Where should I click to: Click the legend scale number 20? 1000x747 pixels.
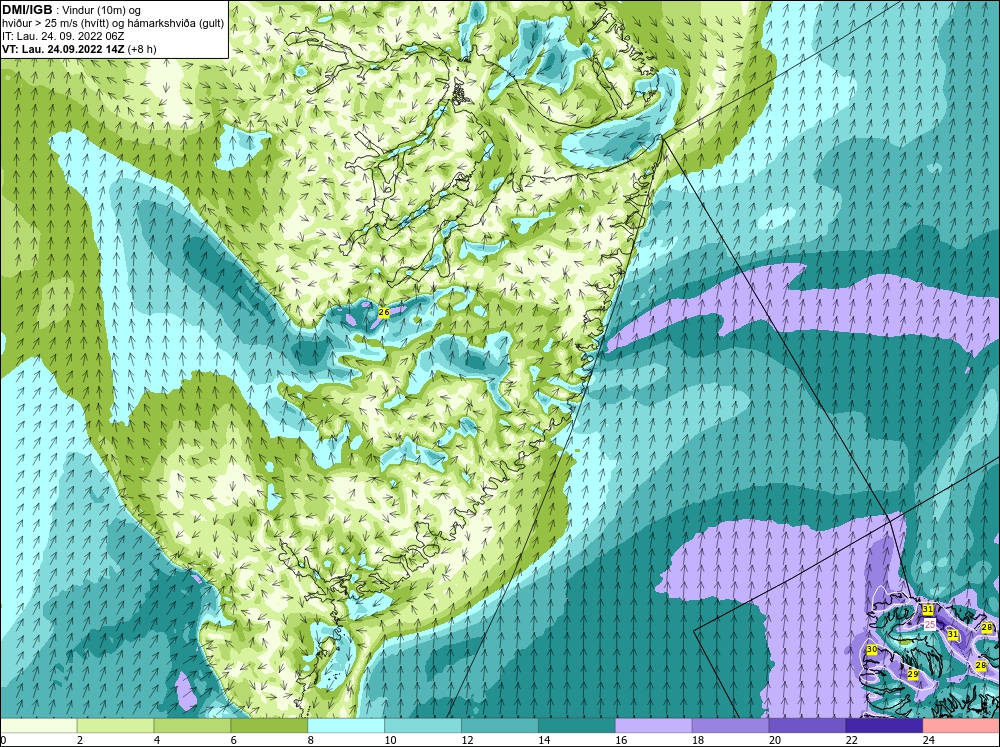point(775,740)
